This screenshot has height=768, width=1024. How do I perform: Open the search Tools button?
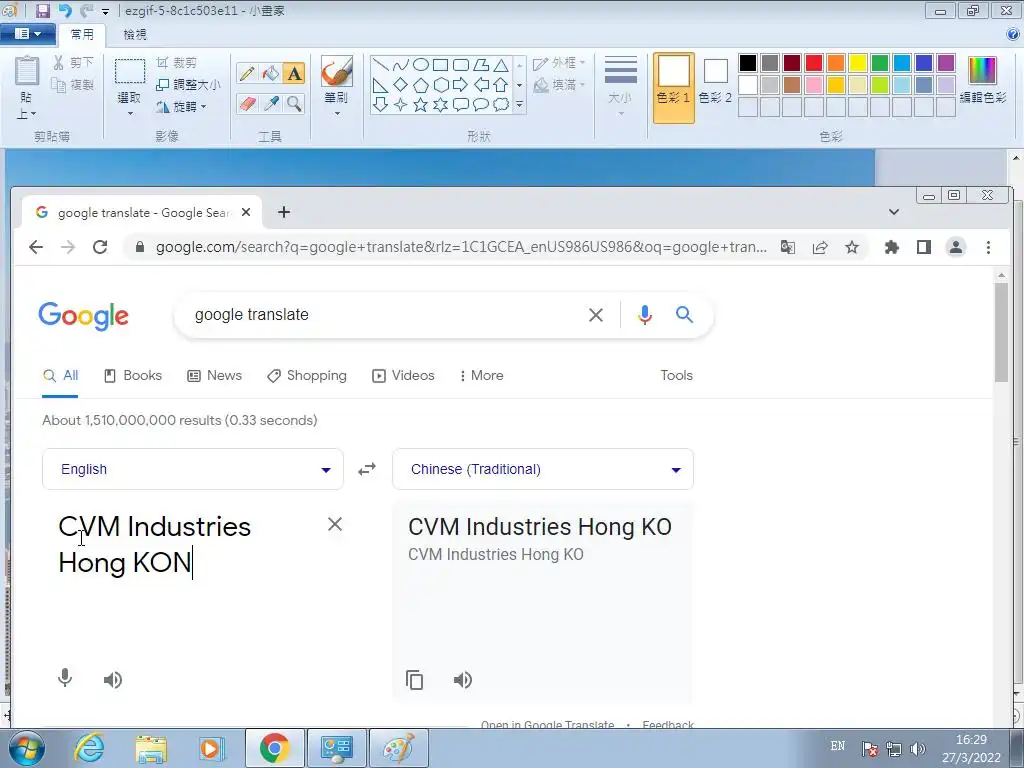(677, 376)
